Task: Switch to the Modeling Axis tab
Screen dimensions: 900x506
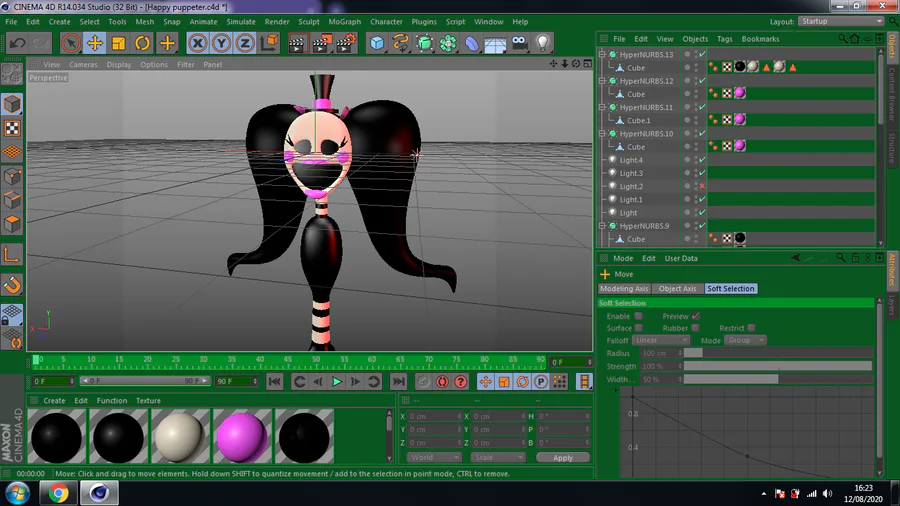Action: click(624, 289)
